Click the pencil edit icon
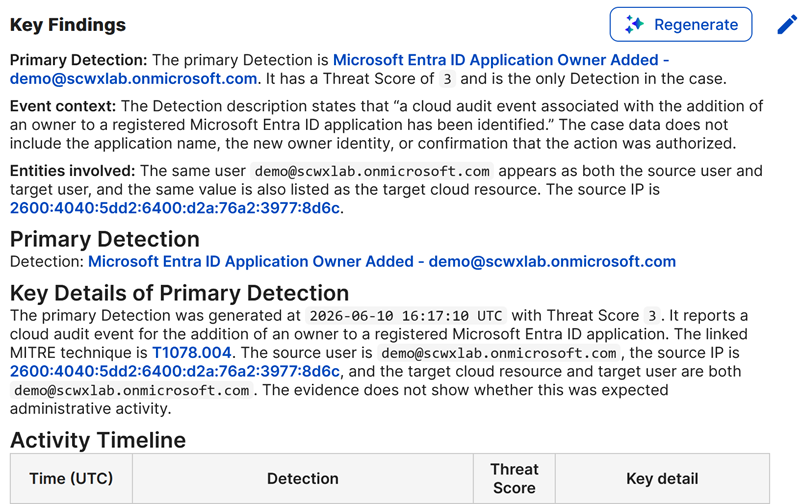Viewport: 801px width, 504px height. tap(787, 25)
